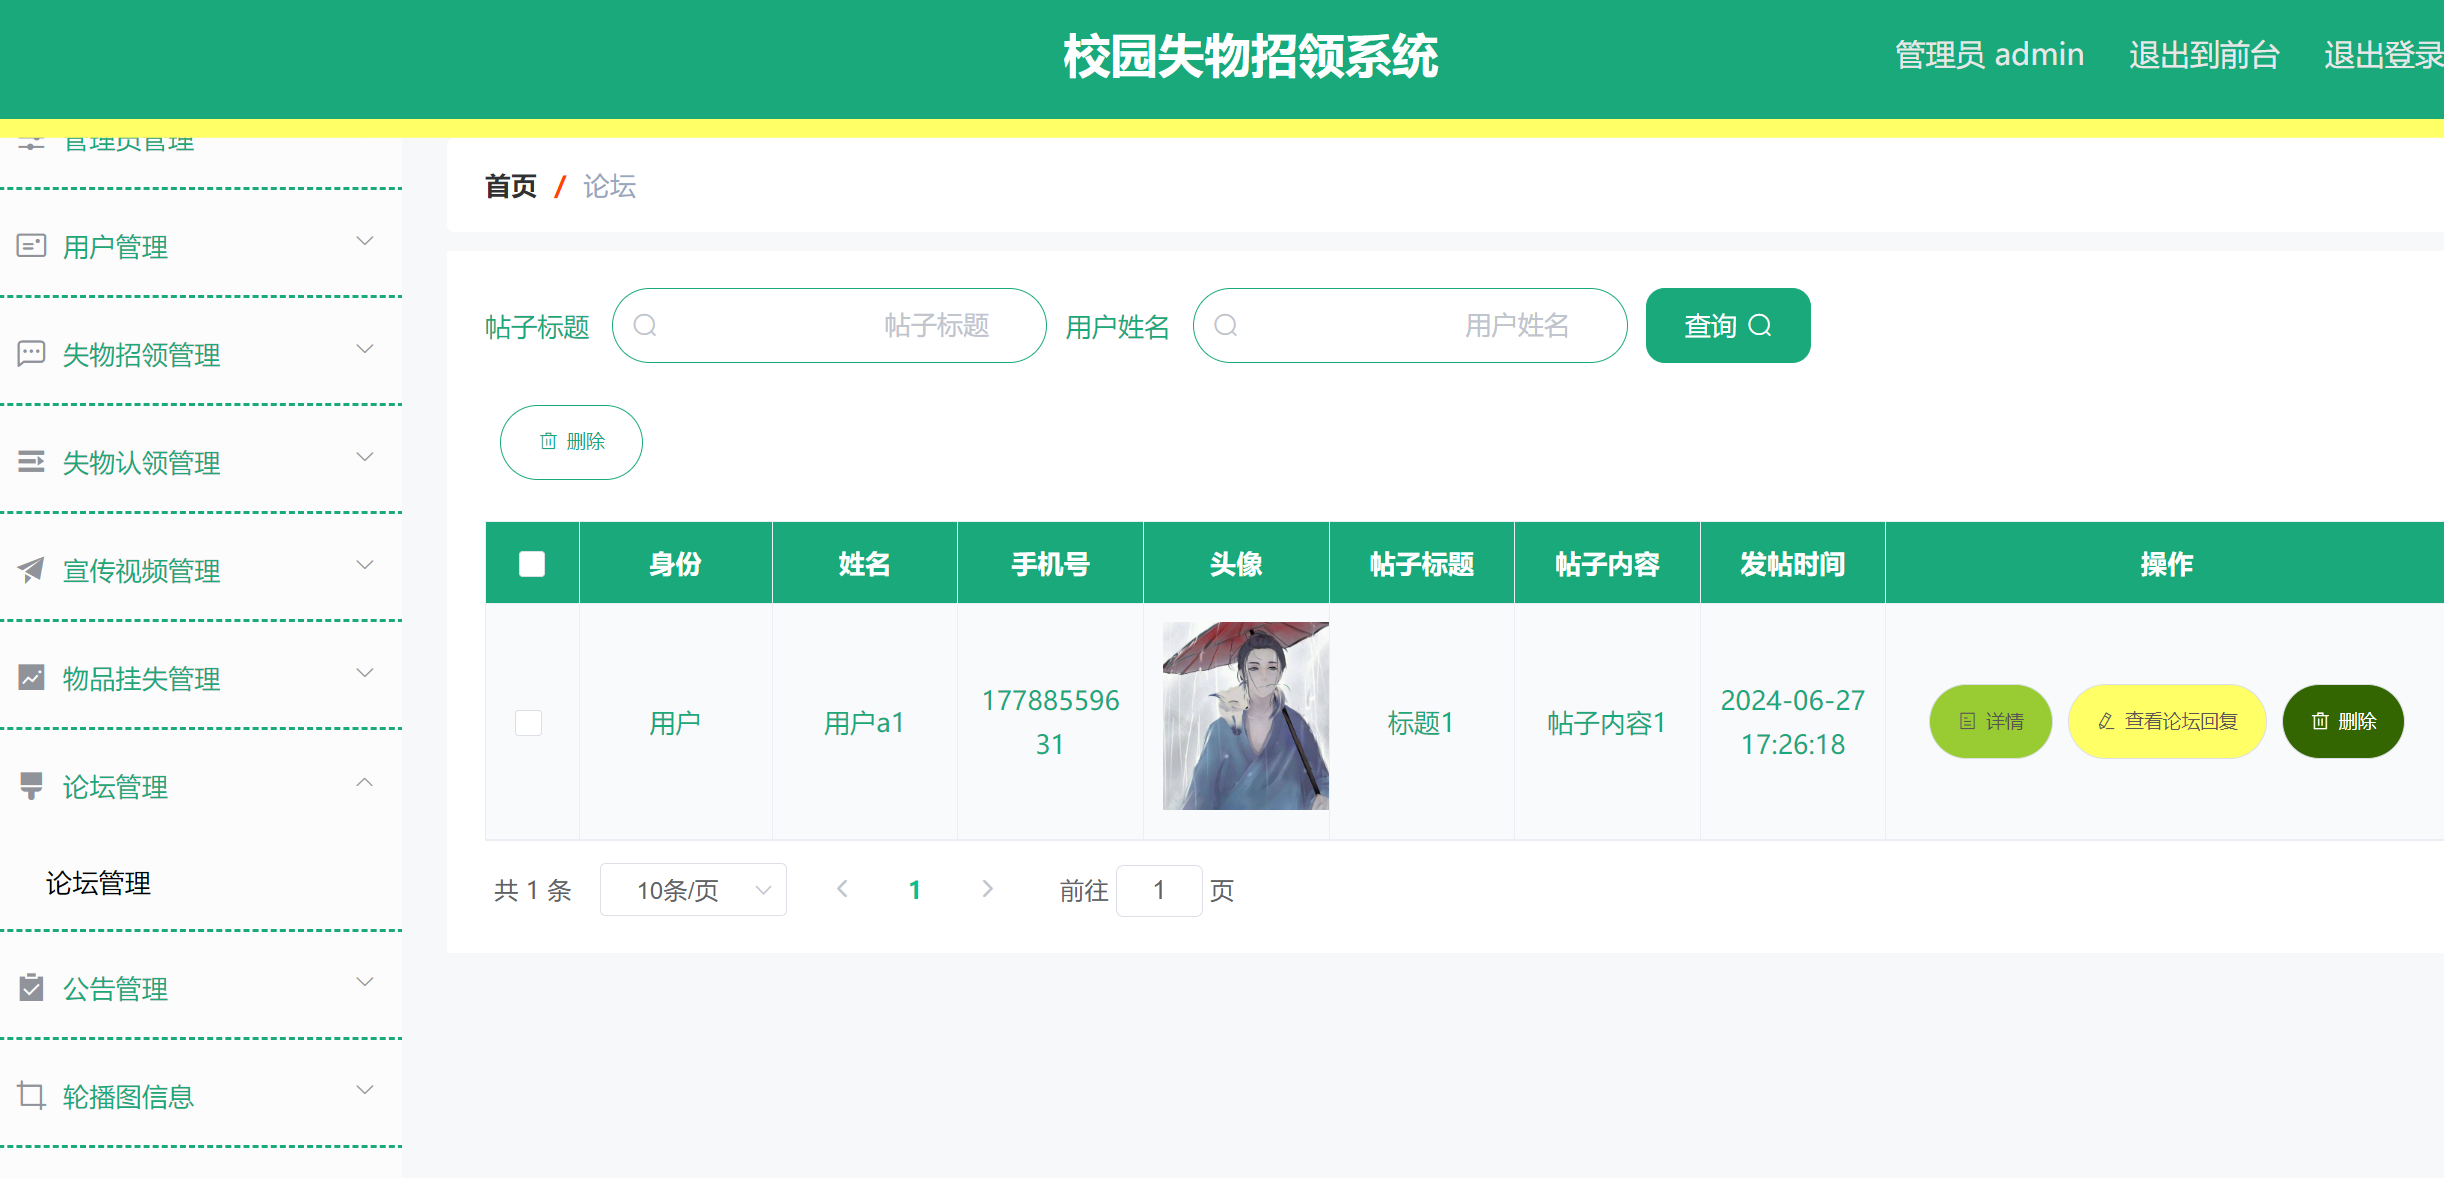Toggle the select-all checkbox in table header
This screenshot has height=1178, width=2444.
pos(532,564)
